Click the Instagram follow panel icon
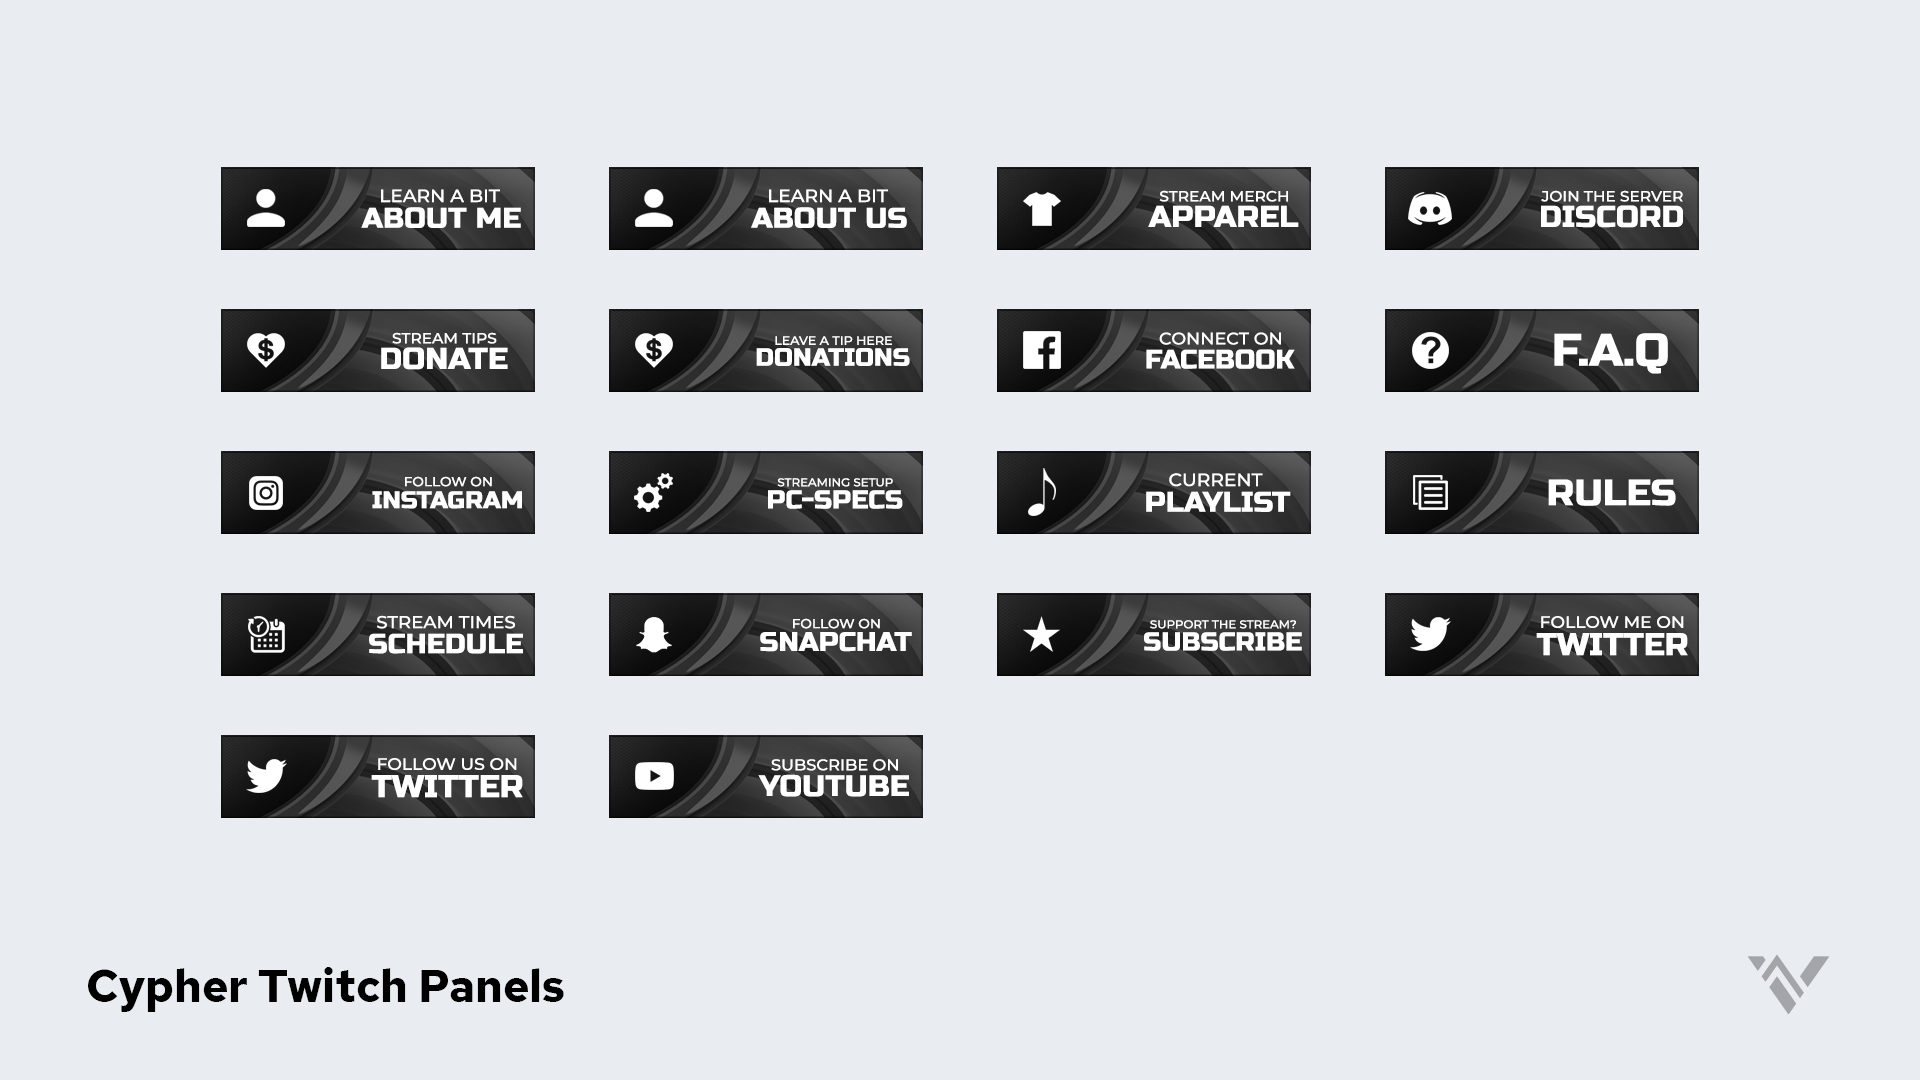Screen dimensions: 1920x1080 point(265,492)
